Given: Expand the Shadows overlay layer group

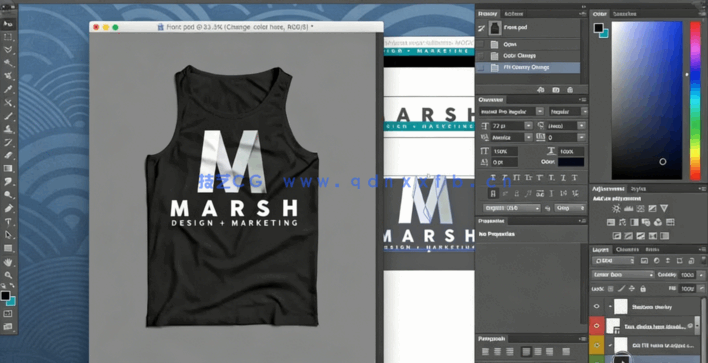Looking at the screenshot, I should pos(610,307).
